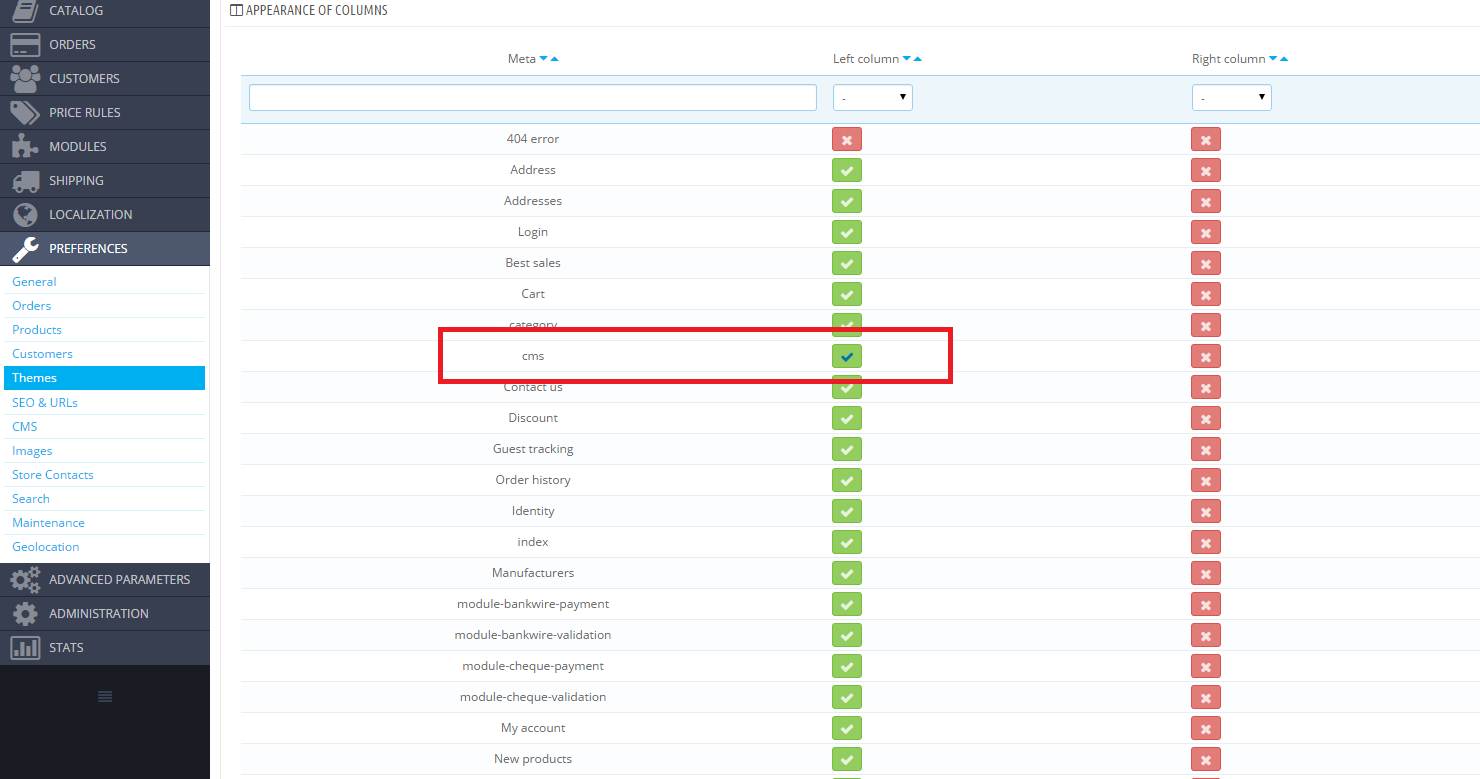Screen dimensions: 1480x779
Task: Open the Right column filter dropdown
Action: click(1231, 97)
